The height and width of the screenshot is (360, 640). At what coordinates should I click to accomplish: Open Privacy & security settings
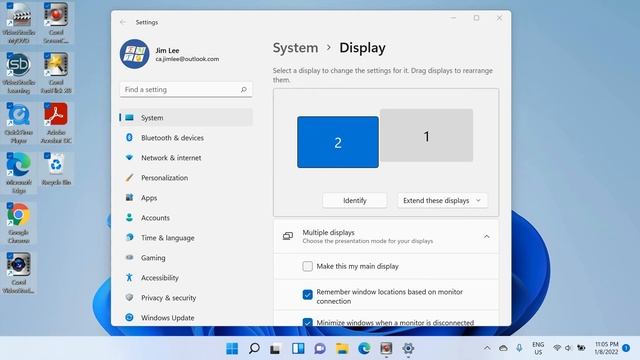pyautogui.click(x=186, y=298)
